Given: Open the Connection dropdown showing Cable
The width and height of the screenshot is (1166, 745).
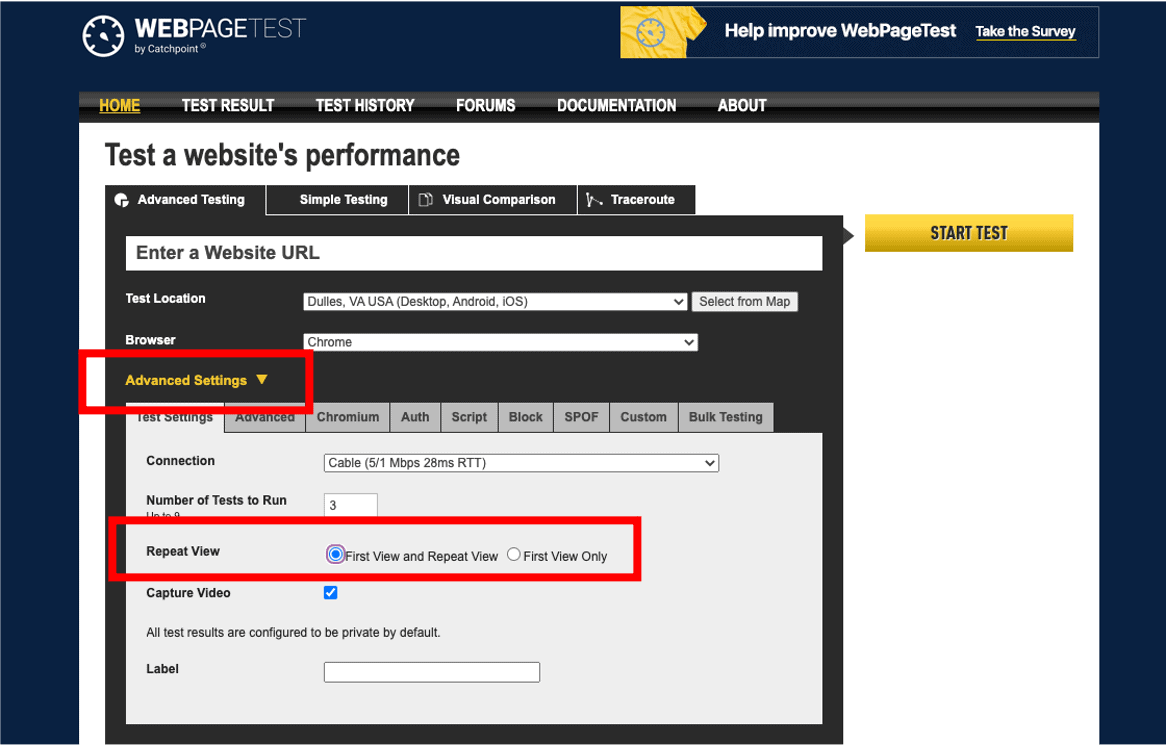Looking at the screenshot, I should pos(521,462).
